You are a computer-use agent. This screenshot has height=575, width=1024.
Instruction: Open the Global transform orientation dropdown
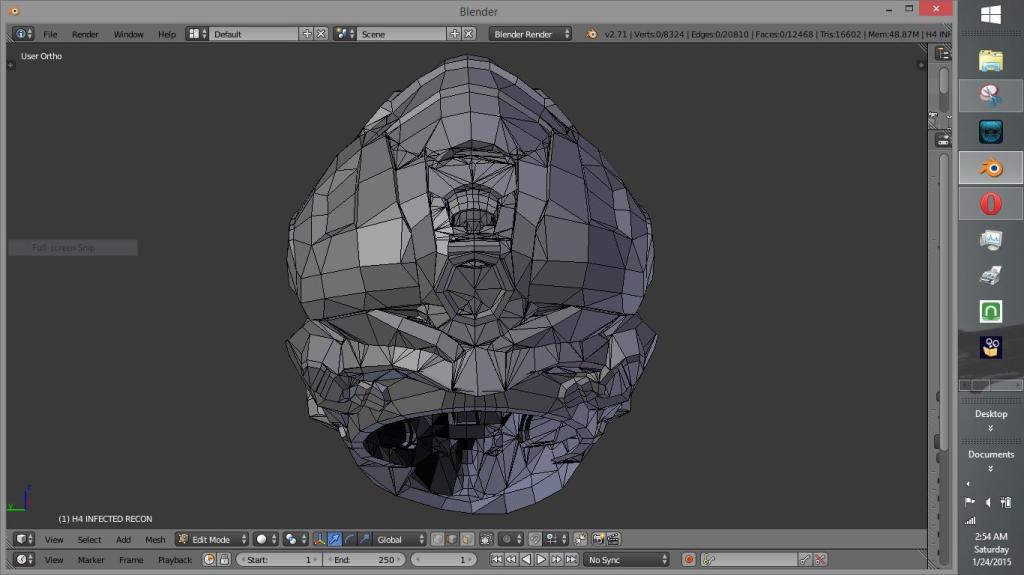(400, 539)
